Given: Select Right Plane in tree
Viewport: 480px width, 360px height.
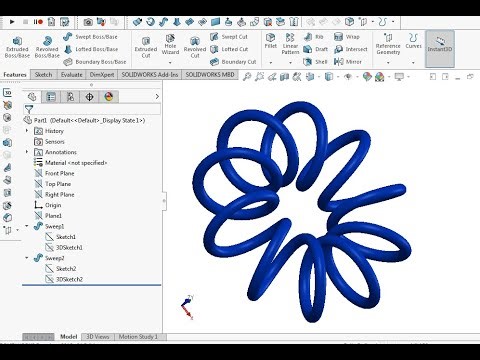Looking at the screenshot, I should [54, 194].
